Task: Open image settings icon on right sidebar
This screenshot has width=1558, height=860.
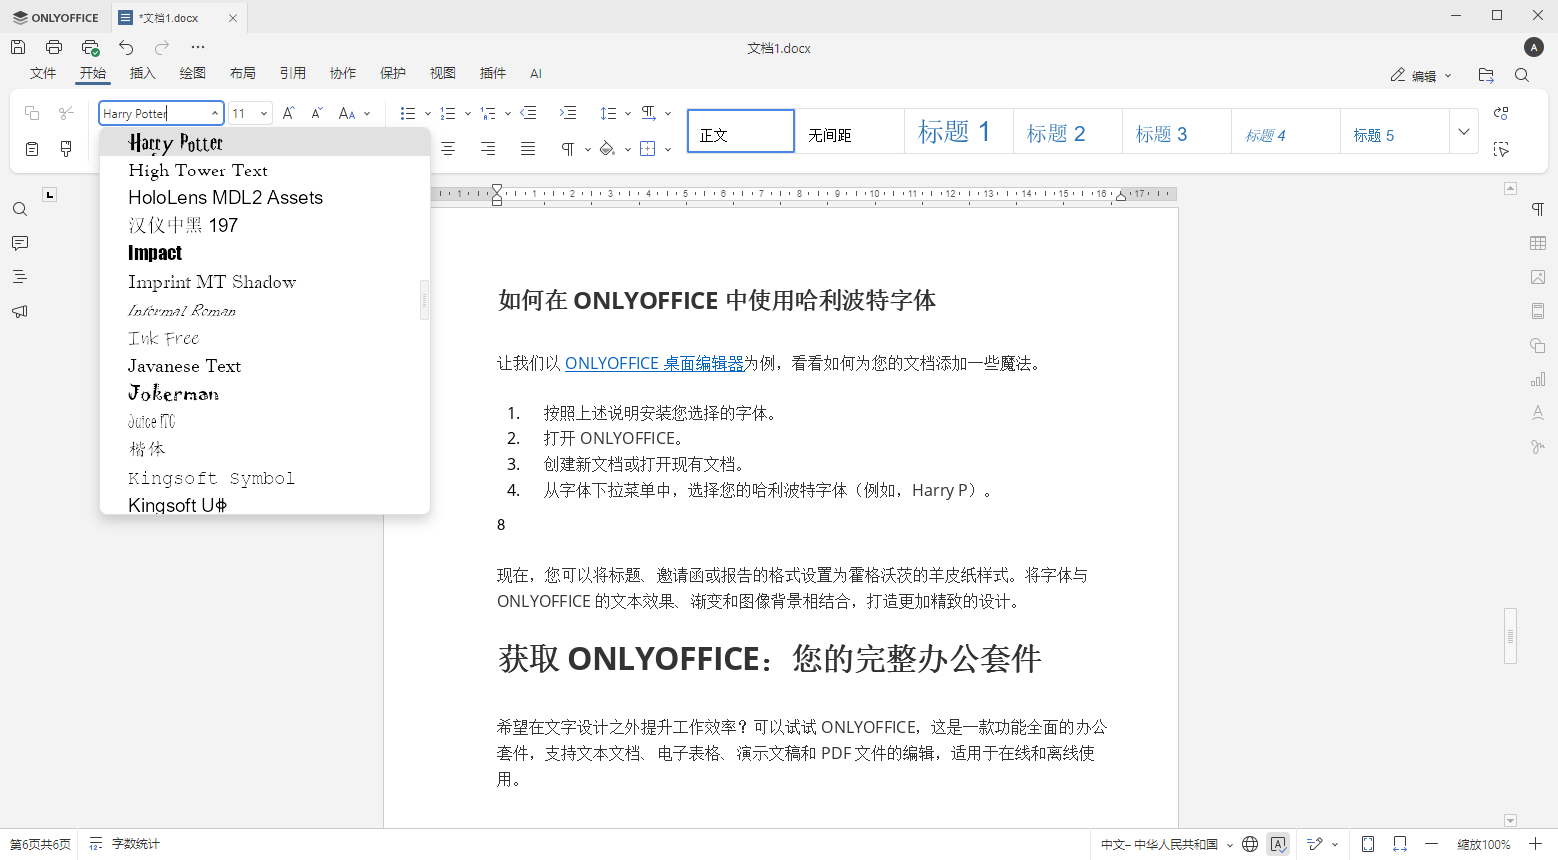Action: click(1537, 277)
